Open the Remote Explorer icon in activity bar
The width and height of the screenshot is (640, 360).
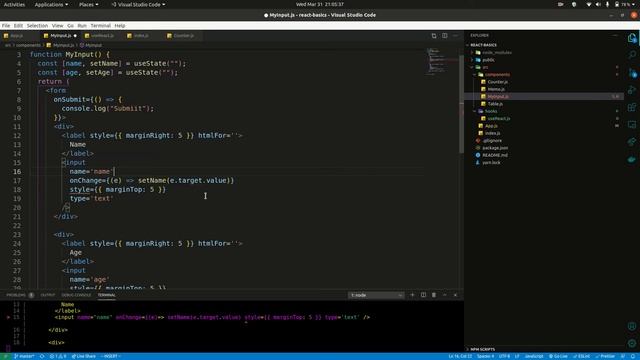[632, 124]
